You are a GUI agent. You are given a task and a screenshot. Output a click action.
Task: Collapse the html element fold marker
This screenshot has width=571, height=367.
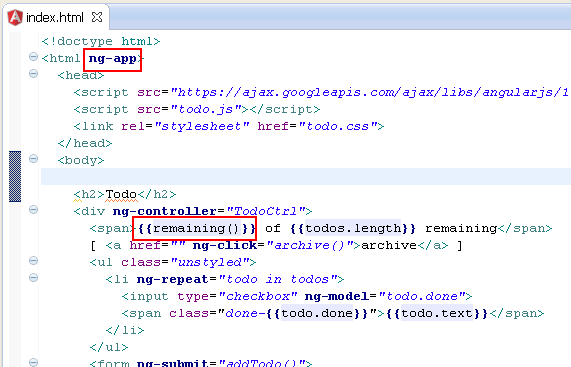(x=33, y=57)
